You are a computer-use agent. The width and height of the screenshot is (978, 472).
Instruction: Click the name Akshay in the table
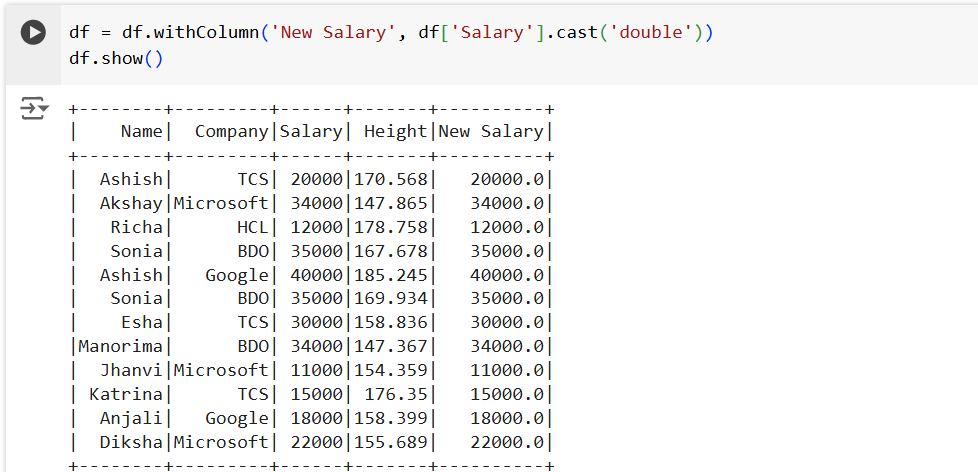131,203
